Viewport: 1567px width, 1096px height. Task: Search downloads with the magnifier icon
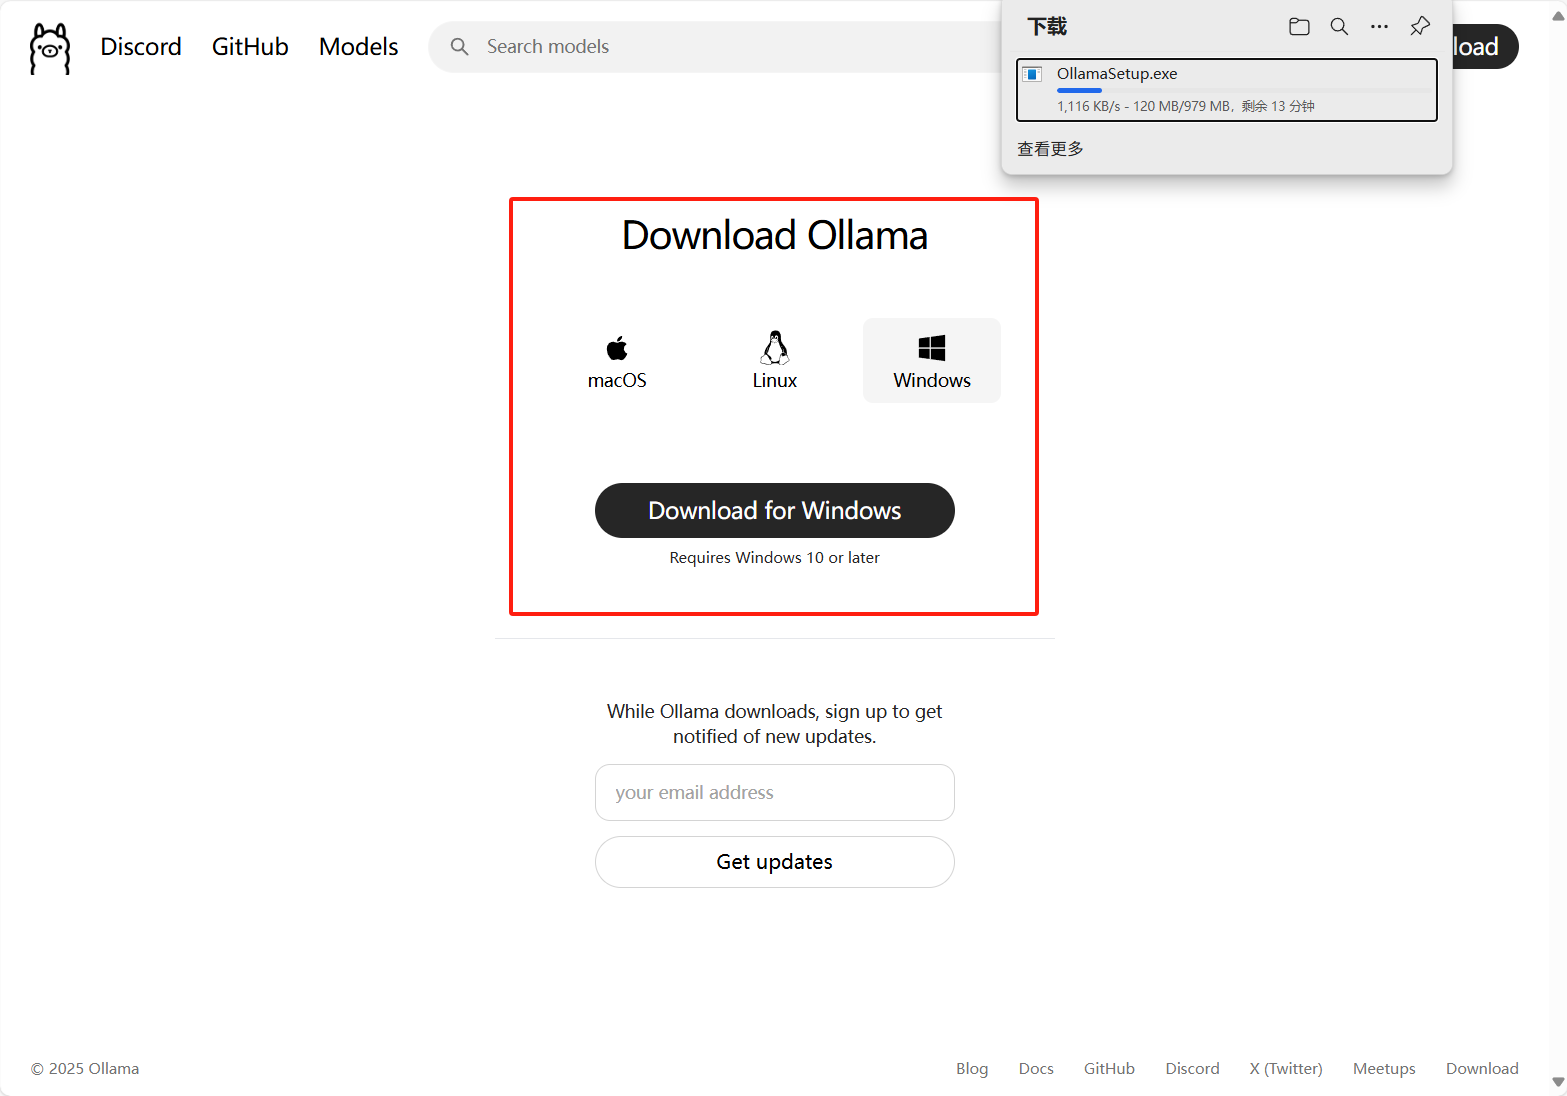point(1339,27)
